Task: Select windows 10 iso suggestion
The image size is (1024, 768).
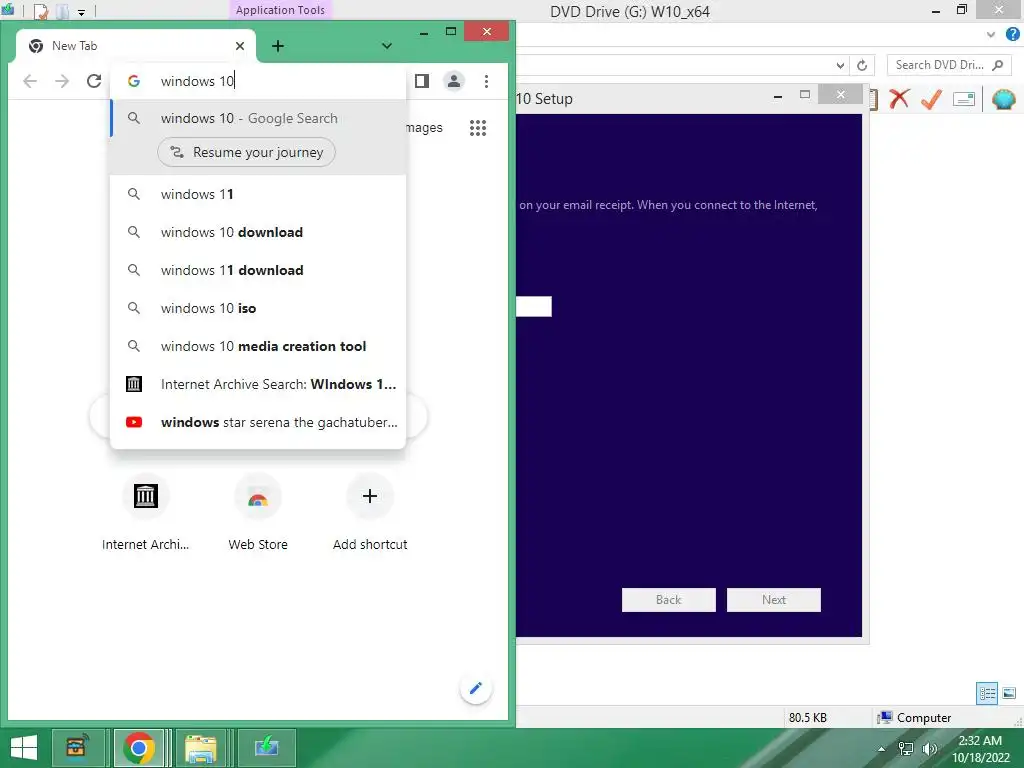Action: tap(258, 308)
